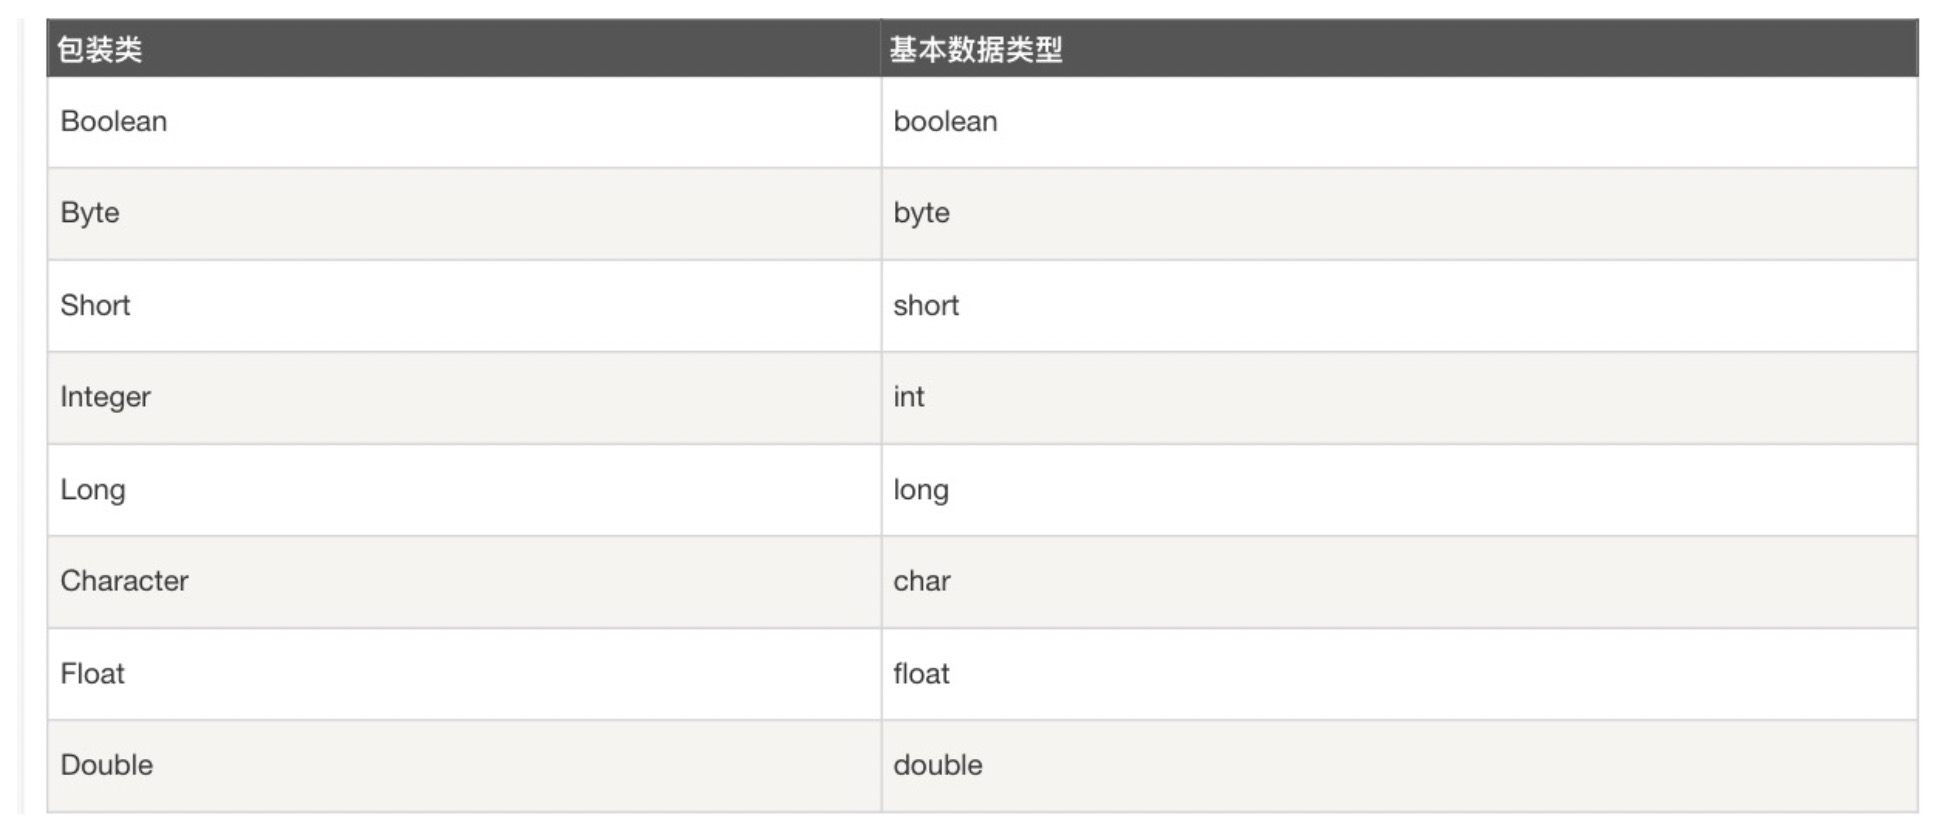Click the column divider in the int row

881,397
